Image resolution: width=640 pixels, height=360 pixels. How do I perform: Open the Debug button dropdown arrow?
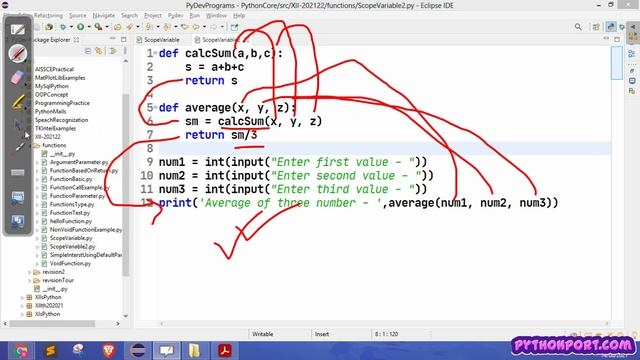[71, 27]
